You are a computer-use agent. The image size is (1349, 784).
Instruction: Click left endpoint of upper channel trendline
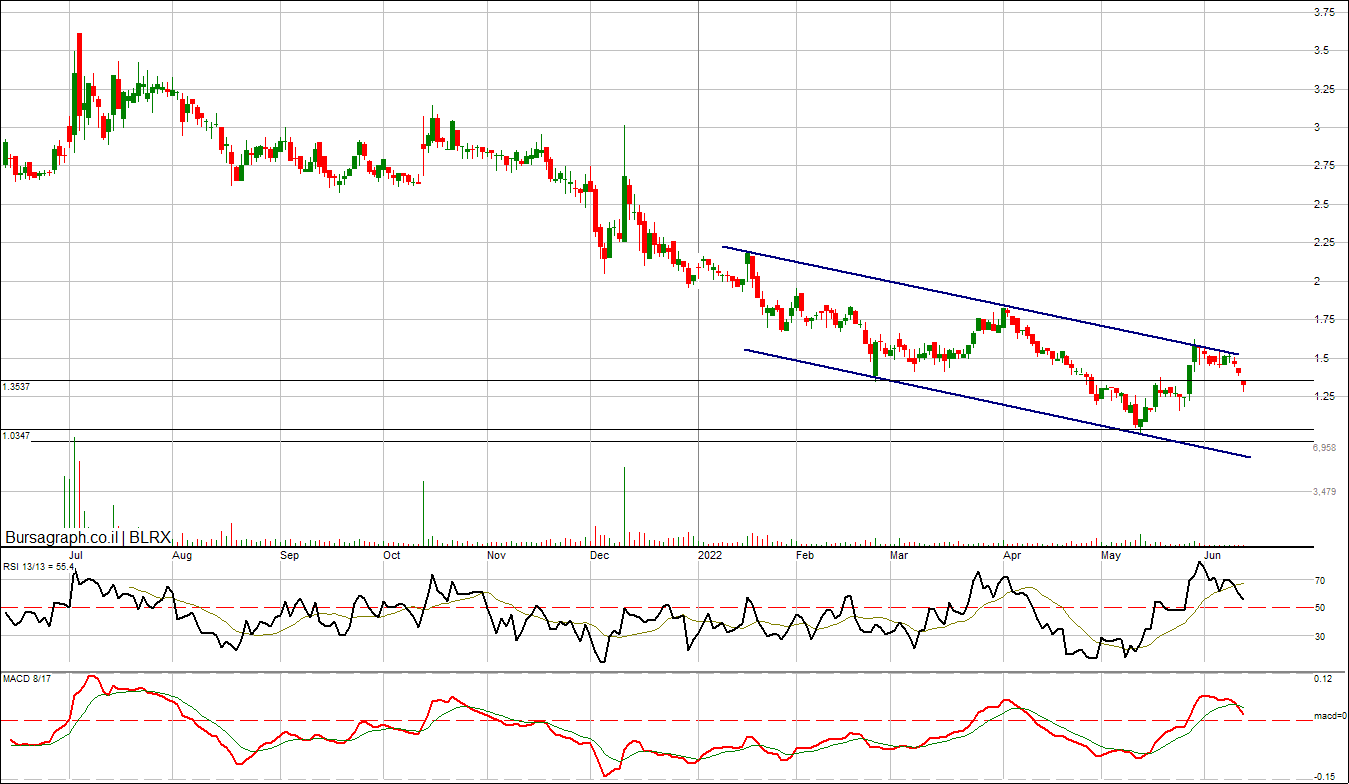pyautogui.click(x=723, y=247)
